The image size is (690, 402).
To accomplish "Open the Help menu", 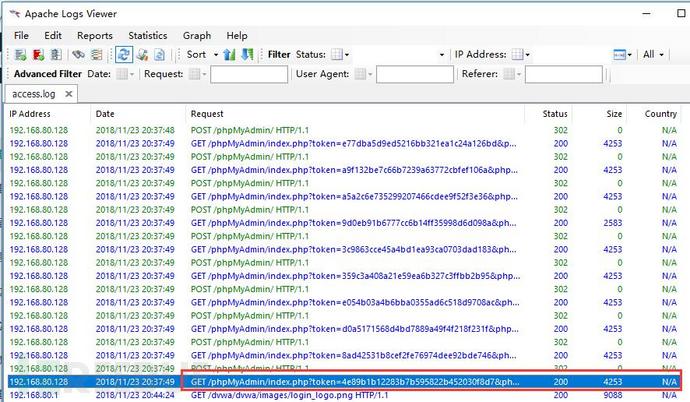I will (x=237, y=36).
